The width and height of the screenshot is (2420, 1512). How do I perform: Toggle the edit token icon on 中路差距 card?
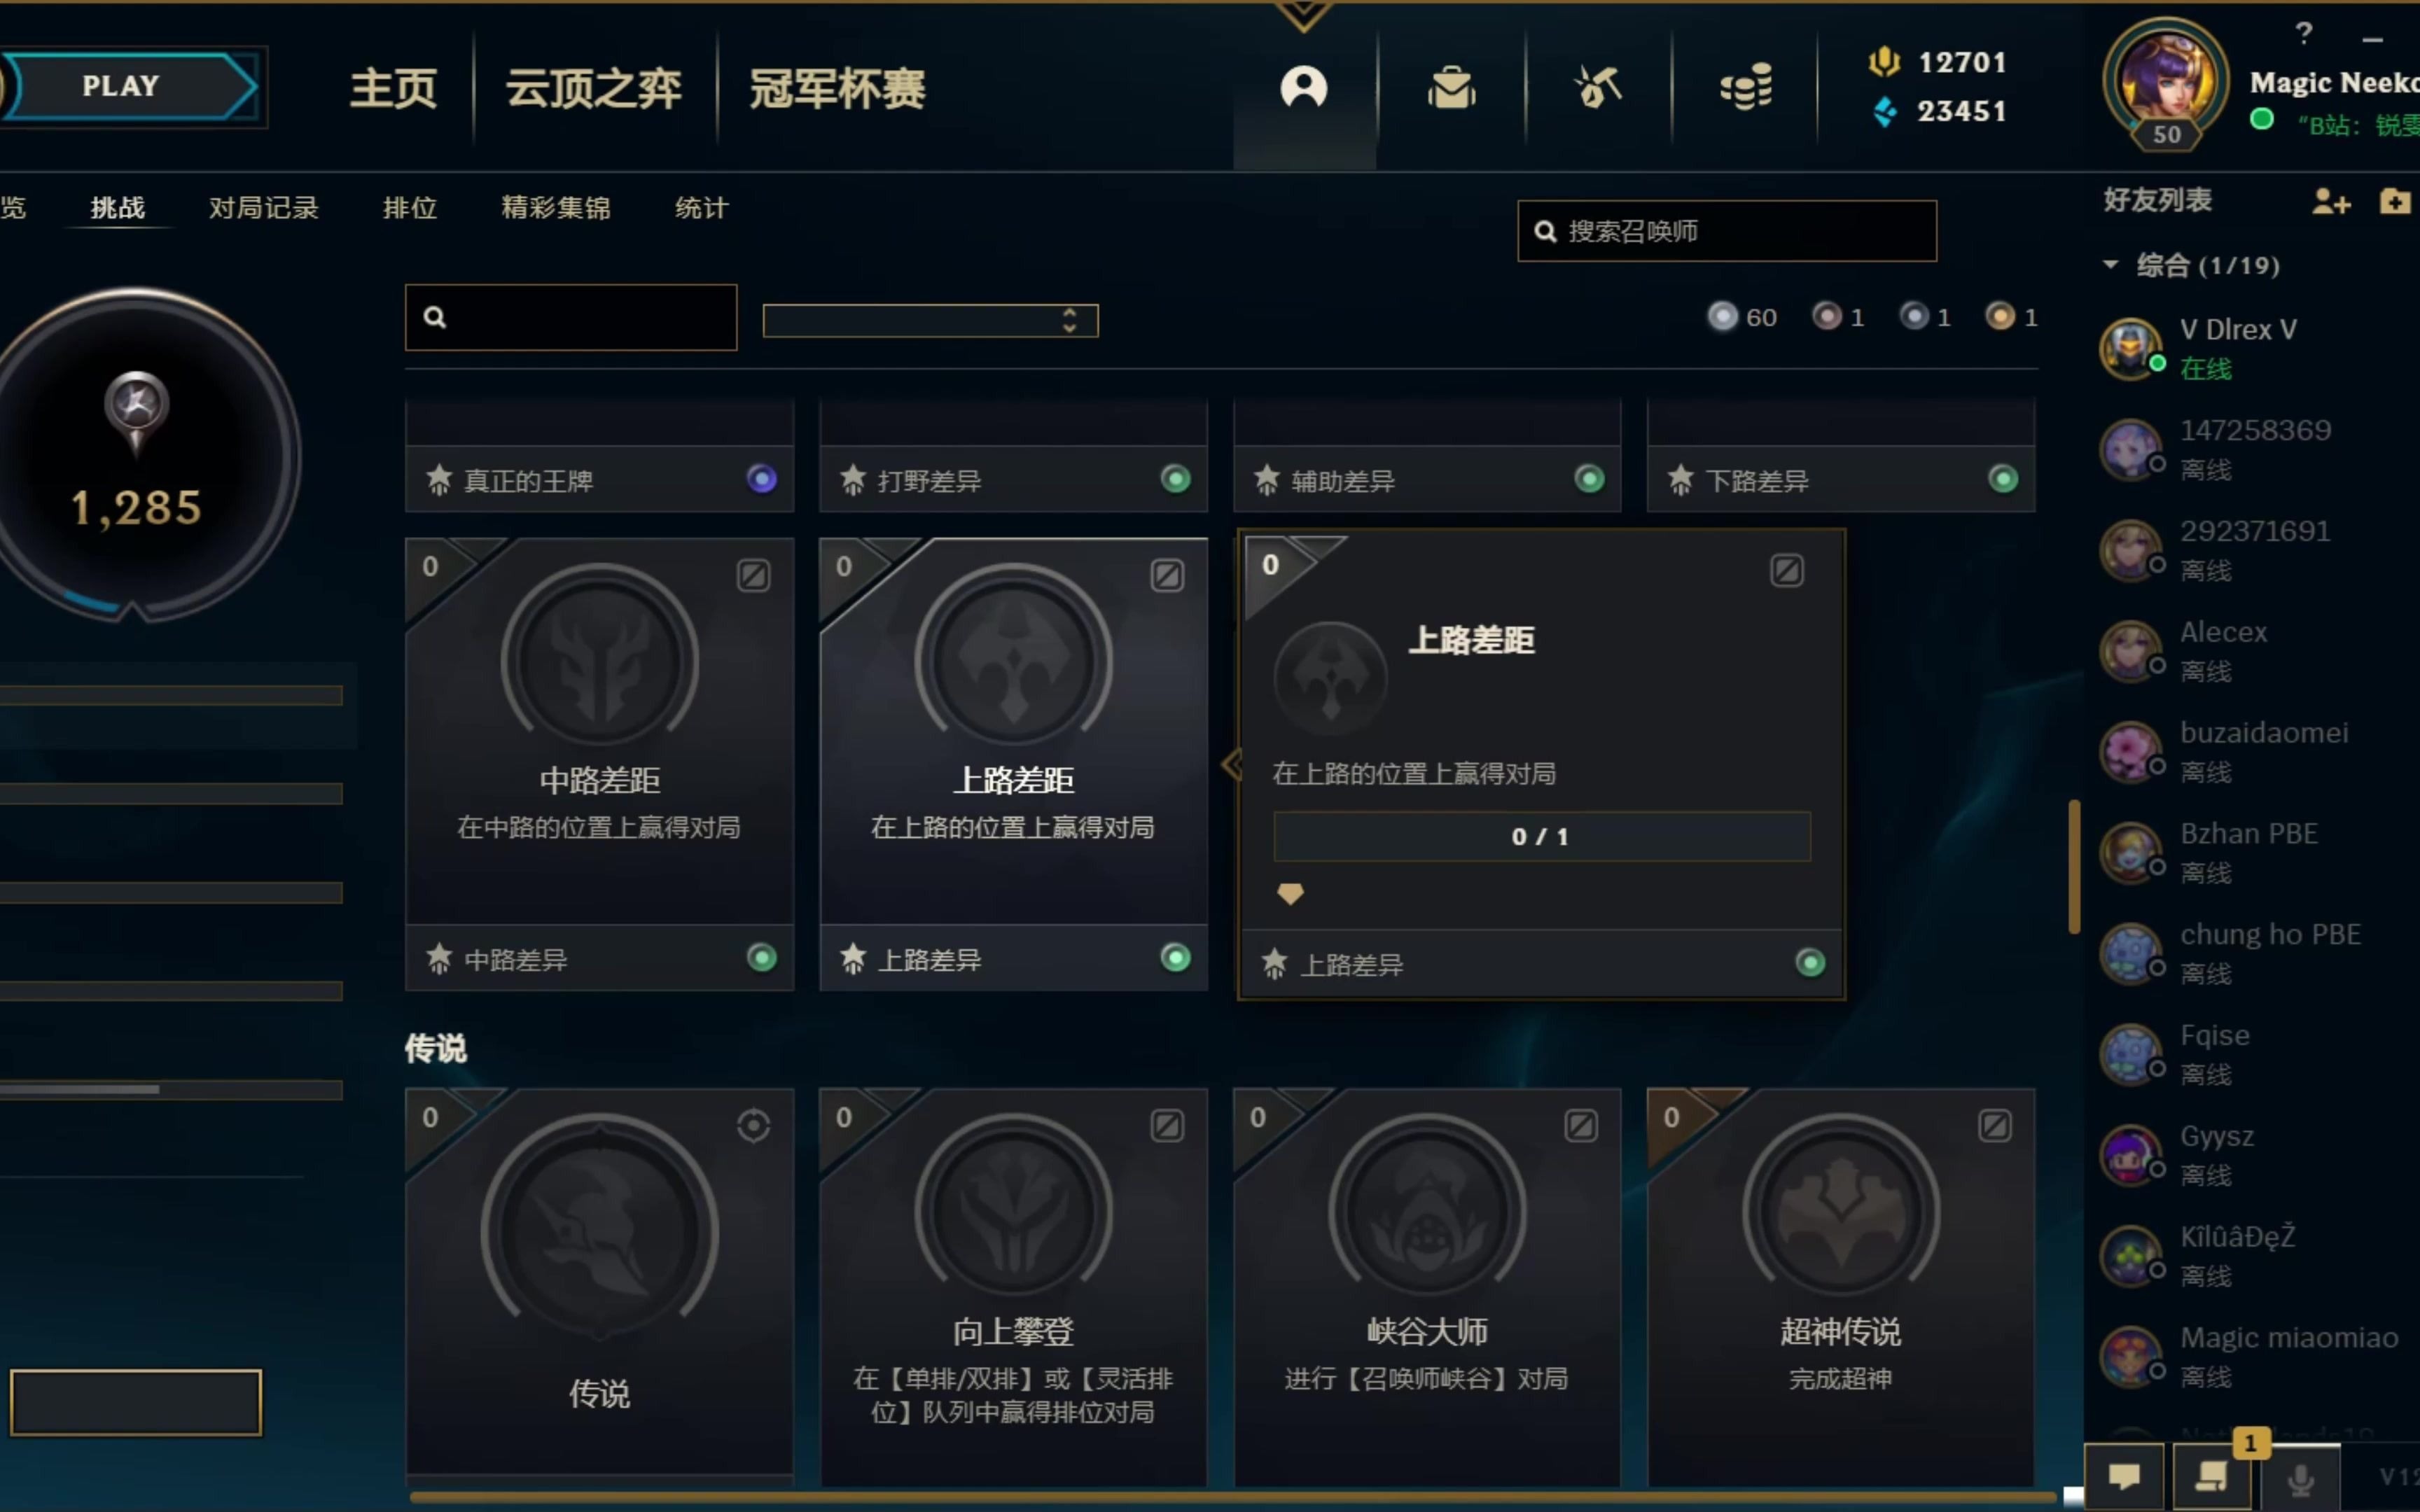754,575
